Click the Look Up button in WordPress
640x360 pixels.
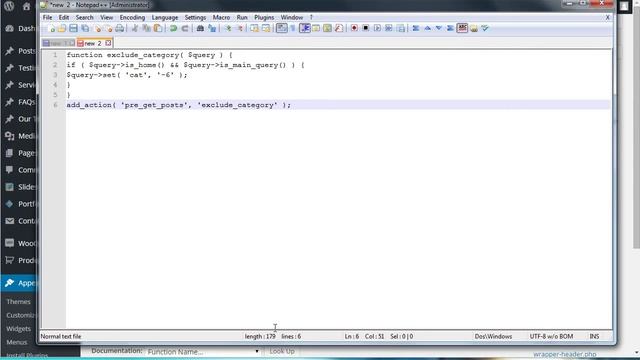click(x=282, y=351)
